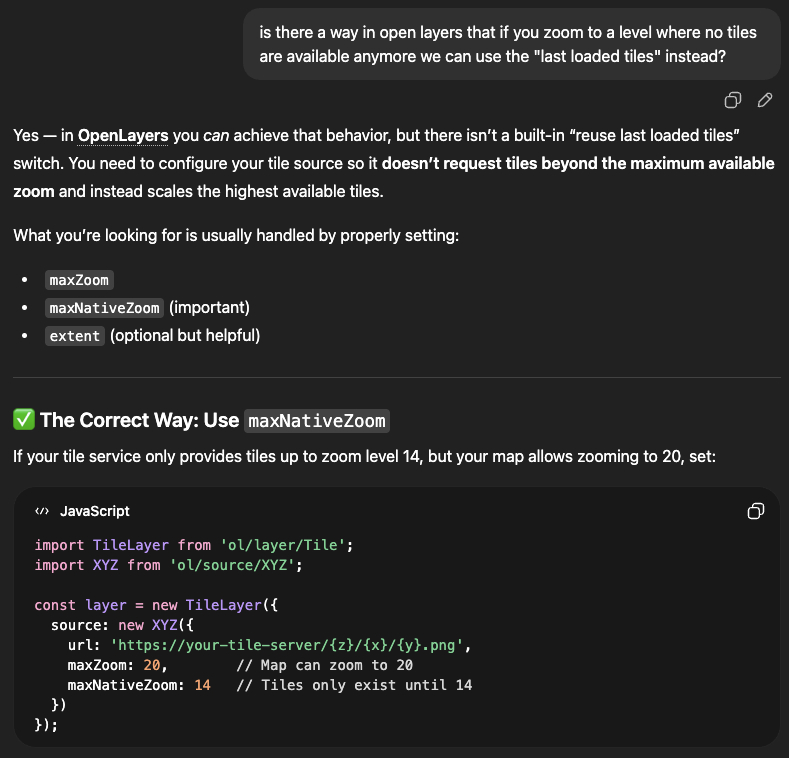Click the extent bullet code chip
The width and height of the screenshot is (789, 758).
pos(75,336)
